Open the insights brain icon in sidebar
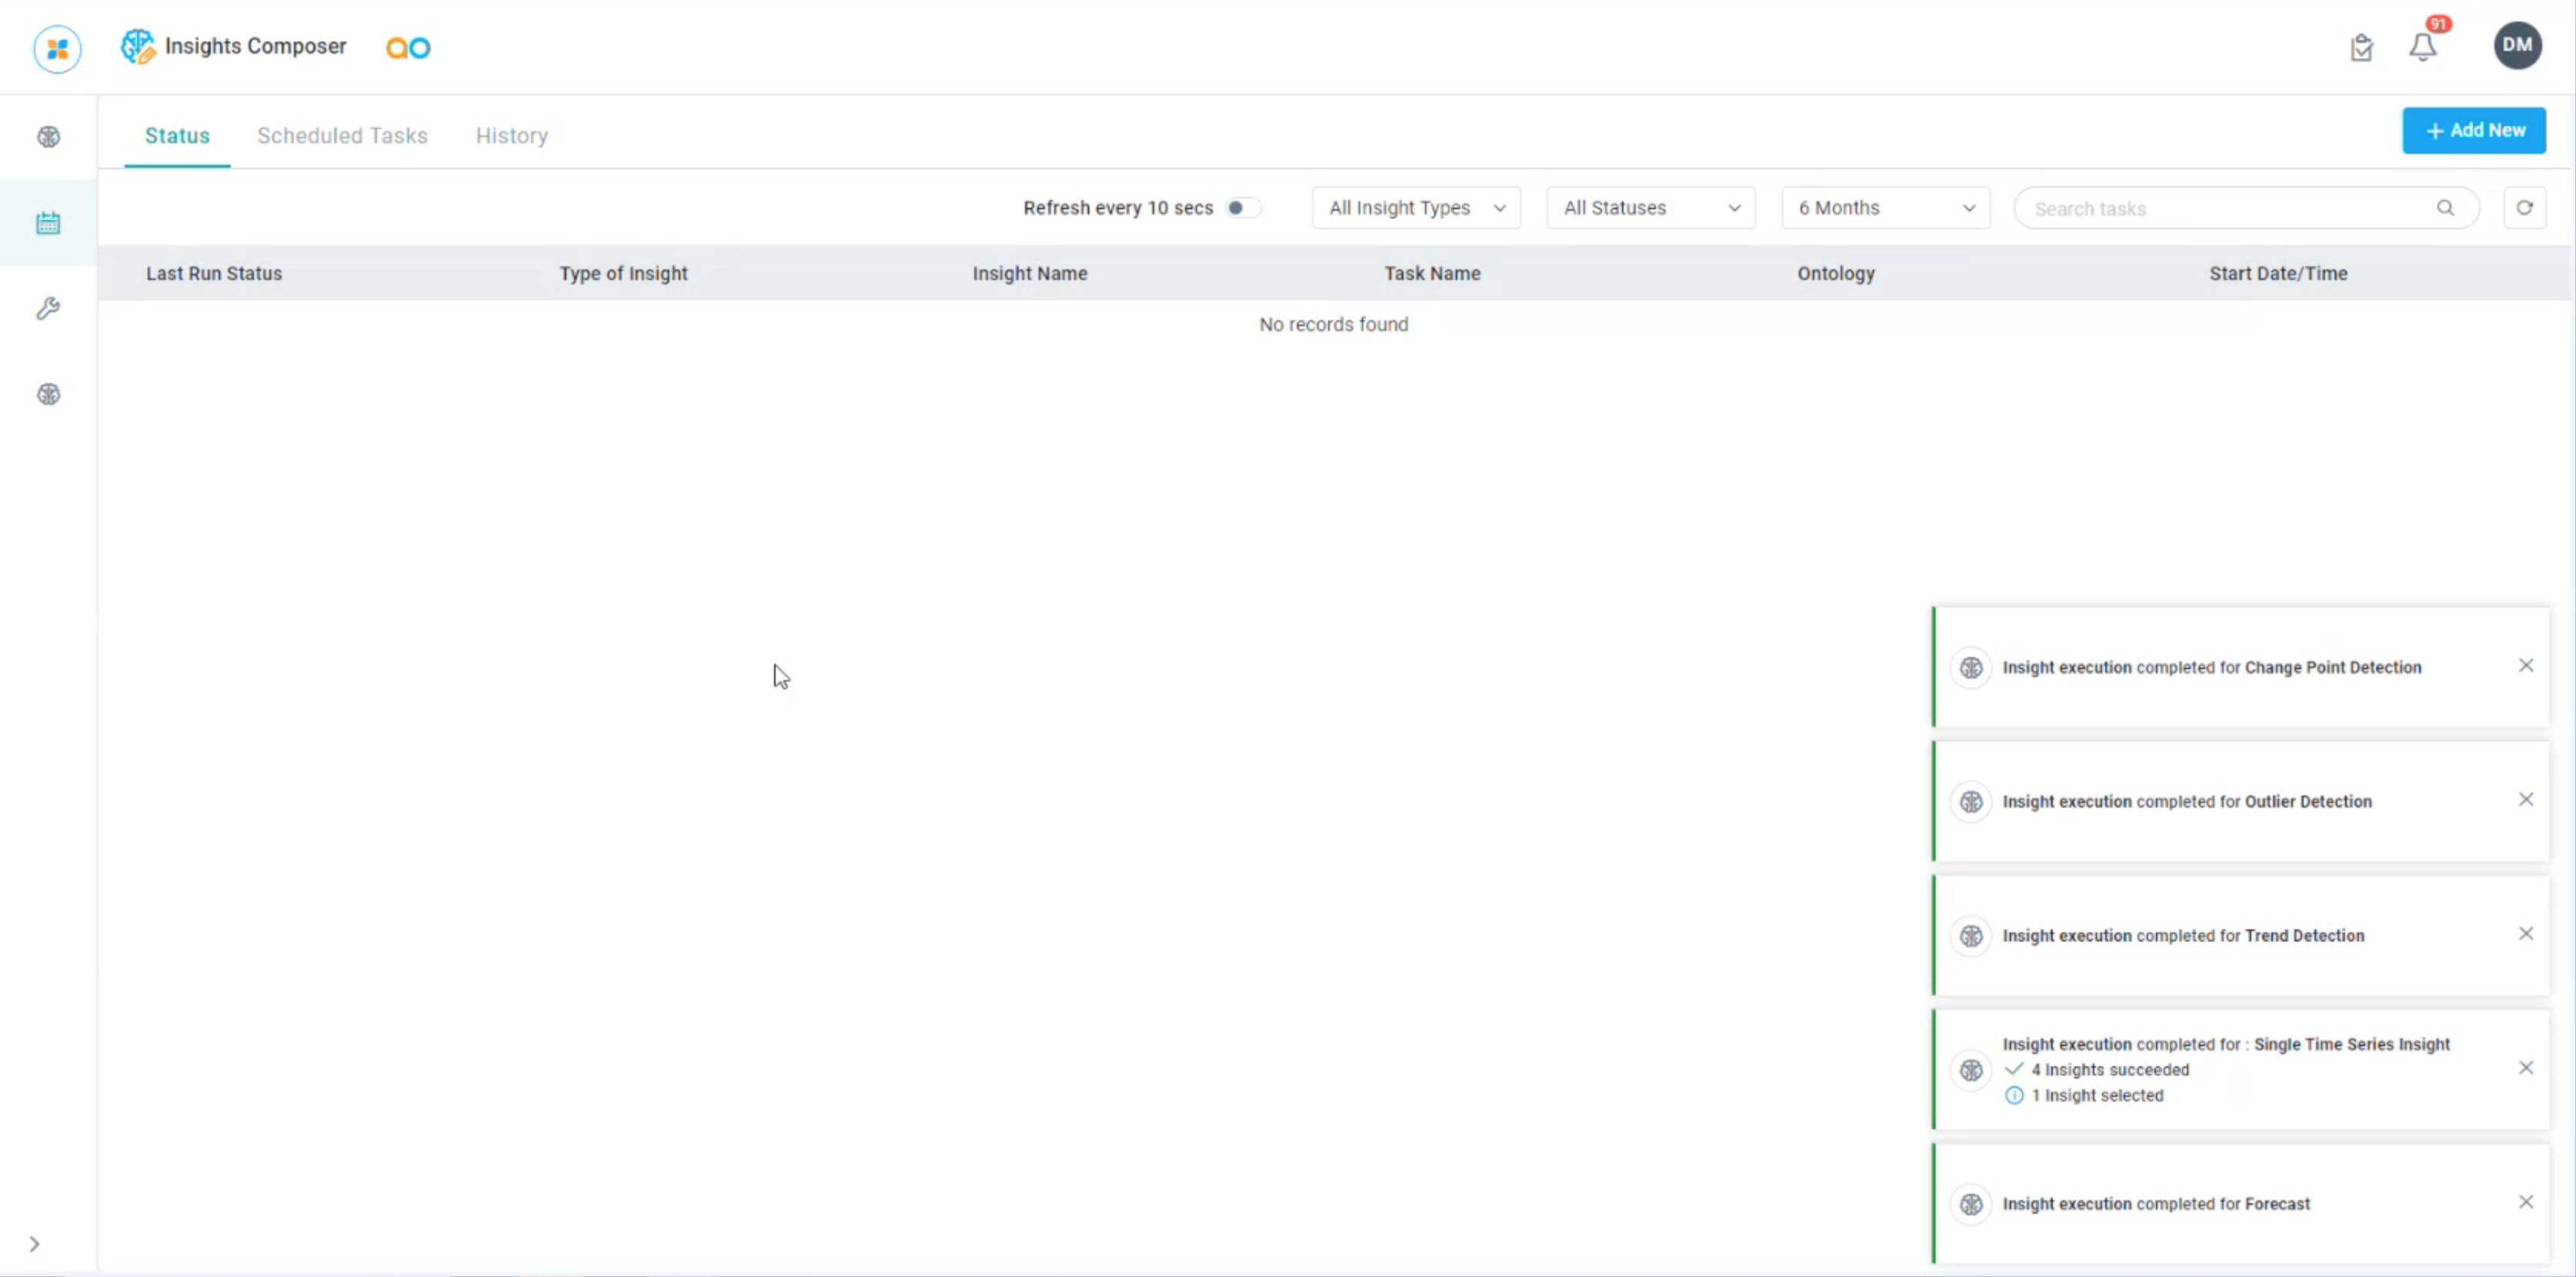 click(48, 136)
